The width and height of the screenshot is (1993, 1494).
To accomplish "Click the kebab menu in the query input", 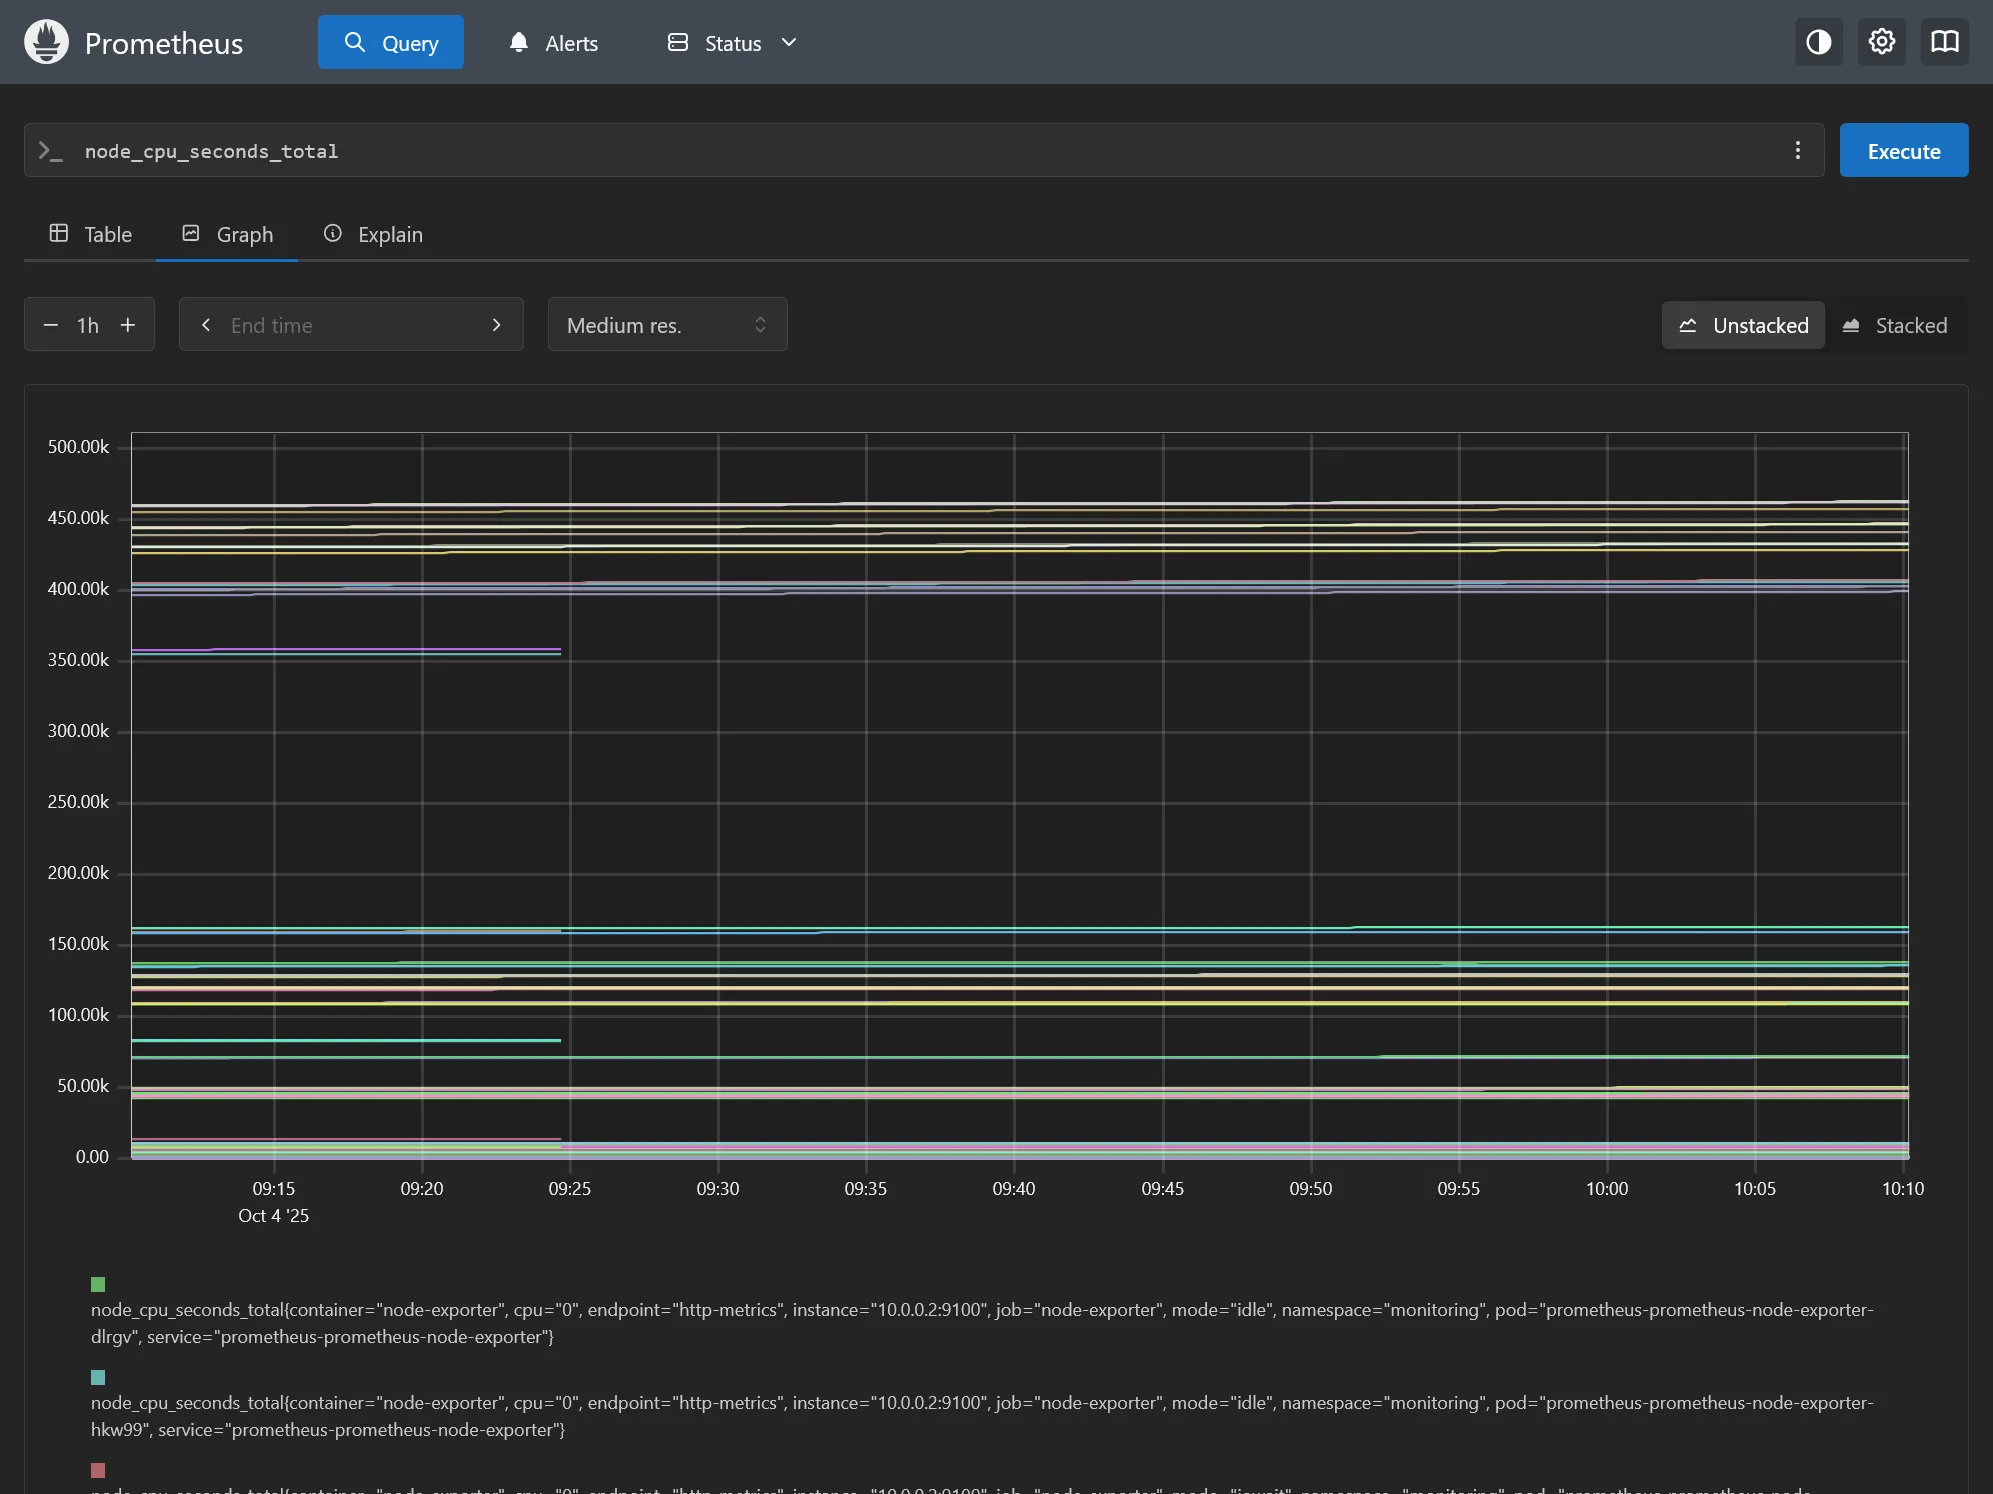I will (1797, 150).
